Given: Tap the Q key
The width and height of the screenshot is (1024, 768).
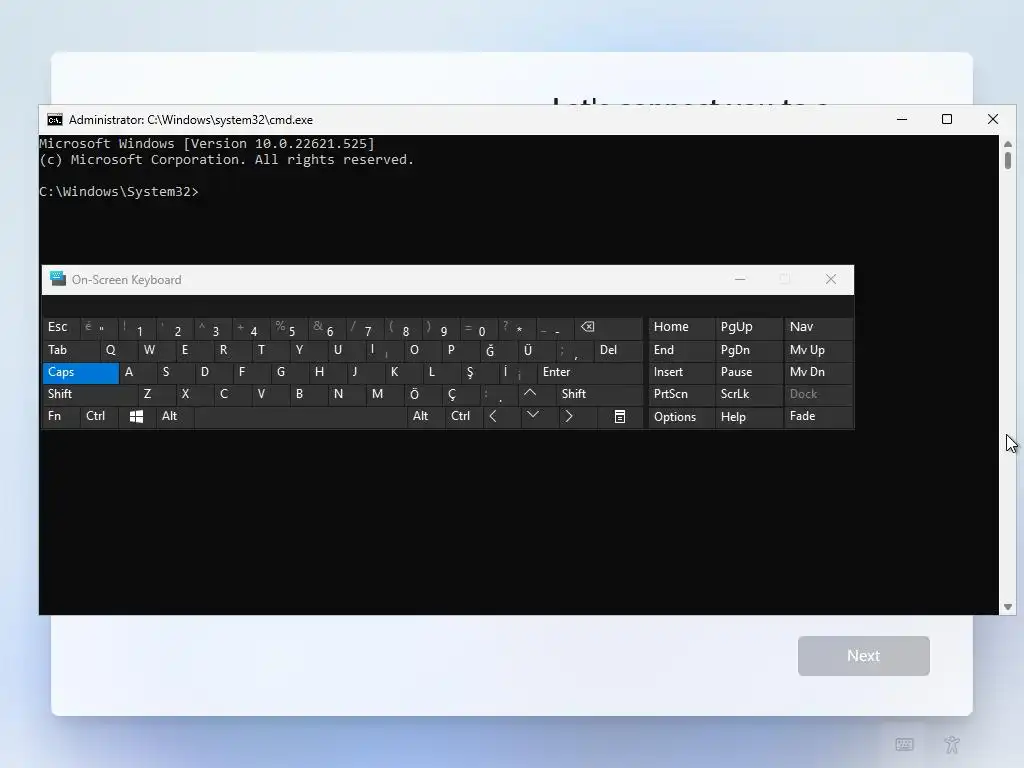Looking at the screenshot, I should tap(118, 350).
